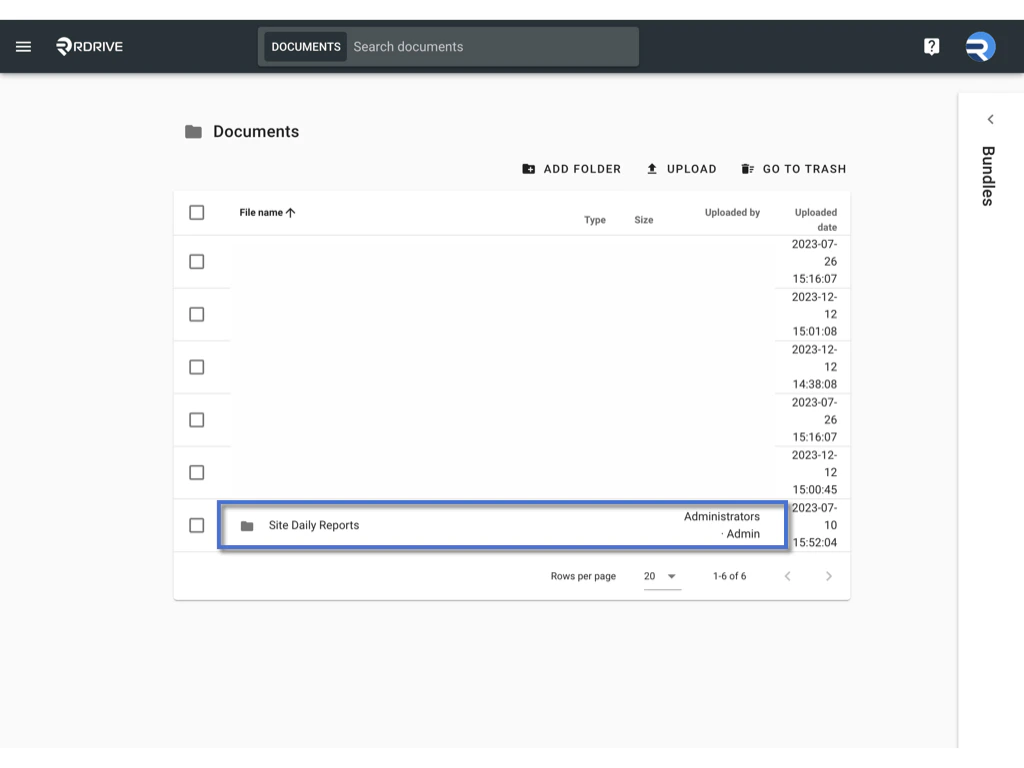Viewport: 1024px width, 768px height.
Task: Select the Add Folder icon
Action: (x=529, y=168)
